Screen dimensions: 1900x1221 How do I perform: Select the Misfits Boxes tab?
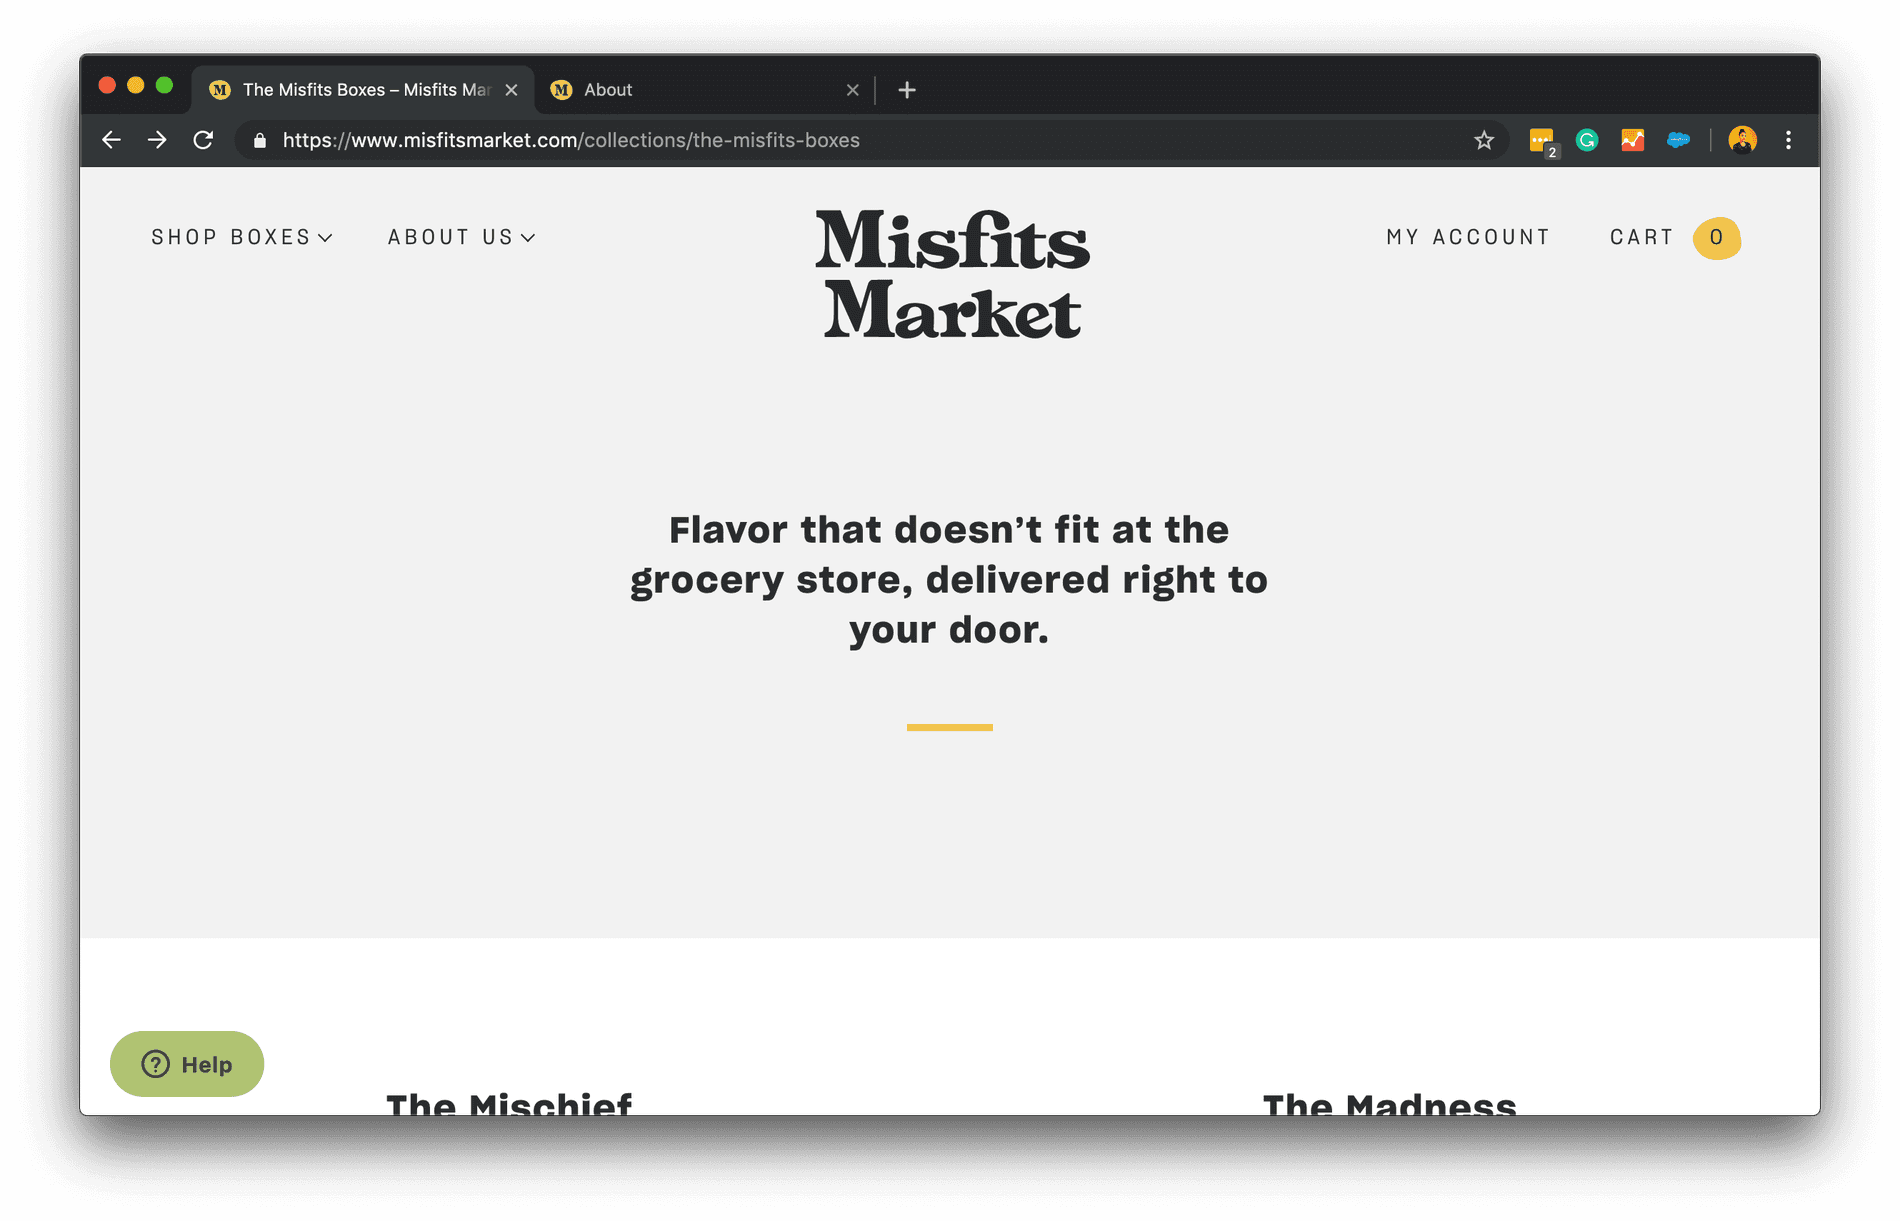360,90
